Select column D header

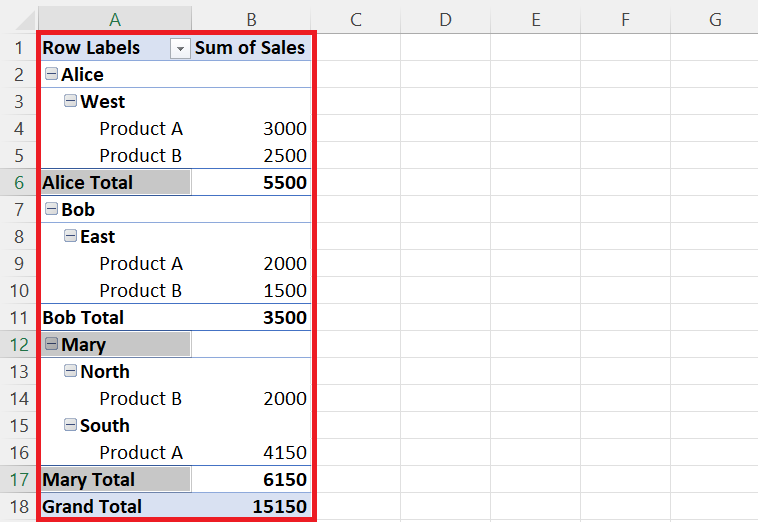(445, 19)
